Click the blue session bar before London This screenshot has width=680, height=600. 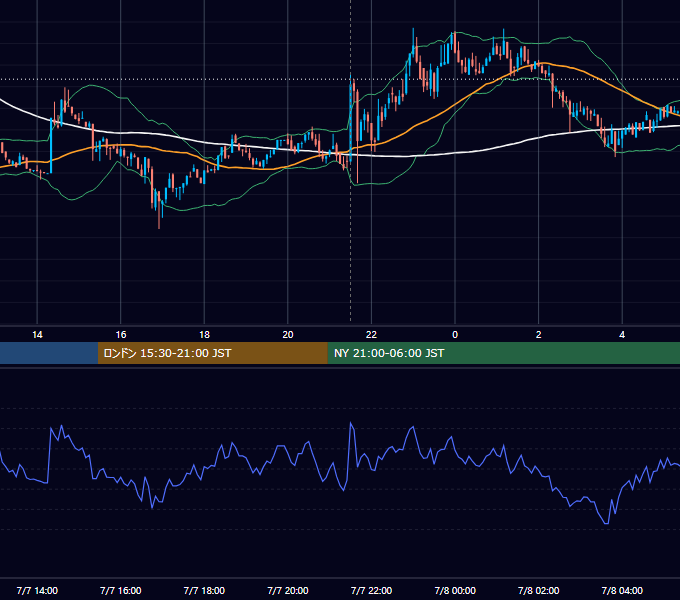[x=49, y=353]
